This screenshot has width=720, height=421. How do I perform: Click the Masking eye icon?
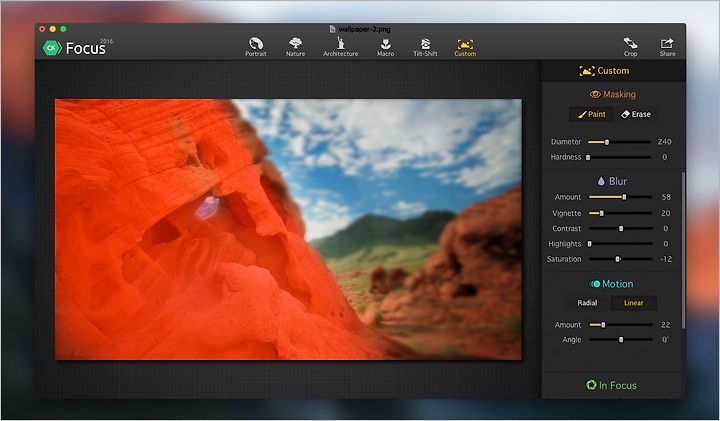click(x=595, y=94)
